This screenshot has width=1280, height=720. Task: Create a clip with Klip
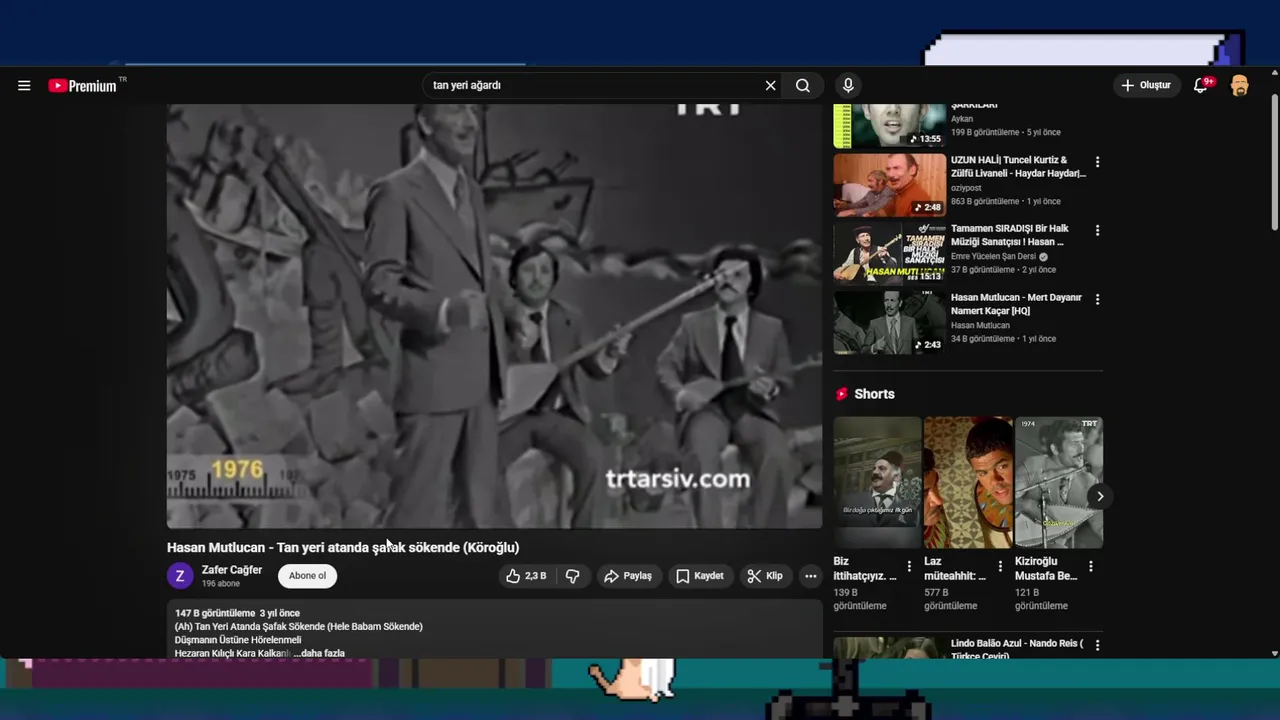click(x=765, y=576)
